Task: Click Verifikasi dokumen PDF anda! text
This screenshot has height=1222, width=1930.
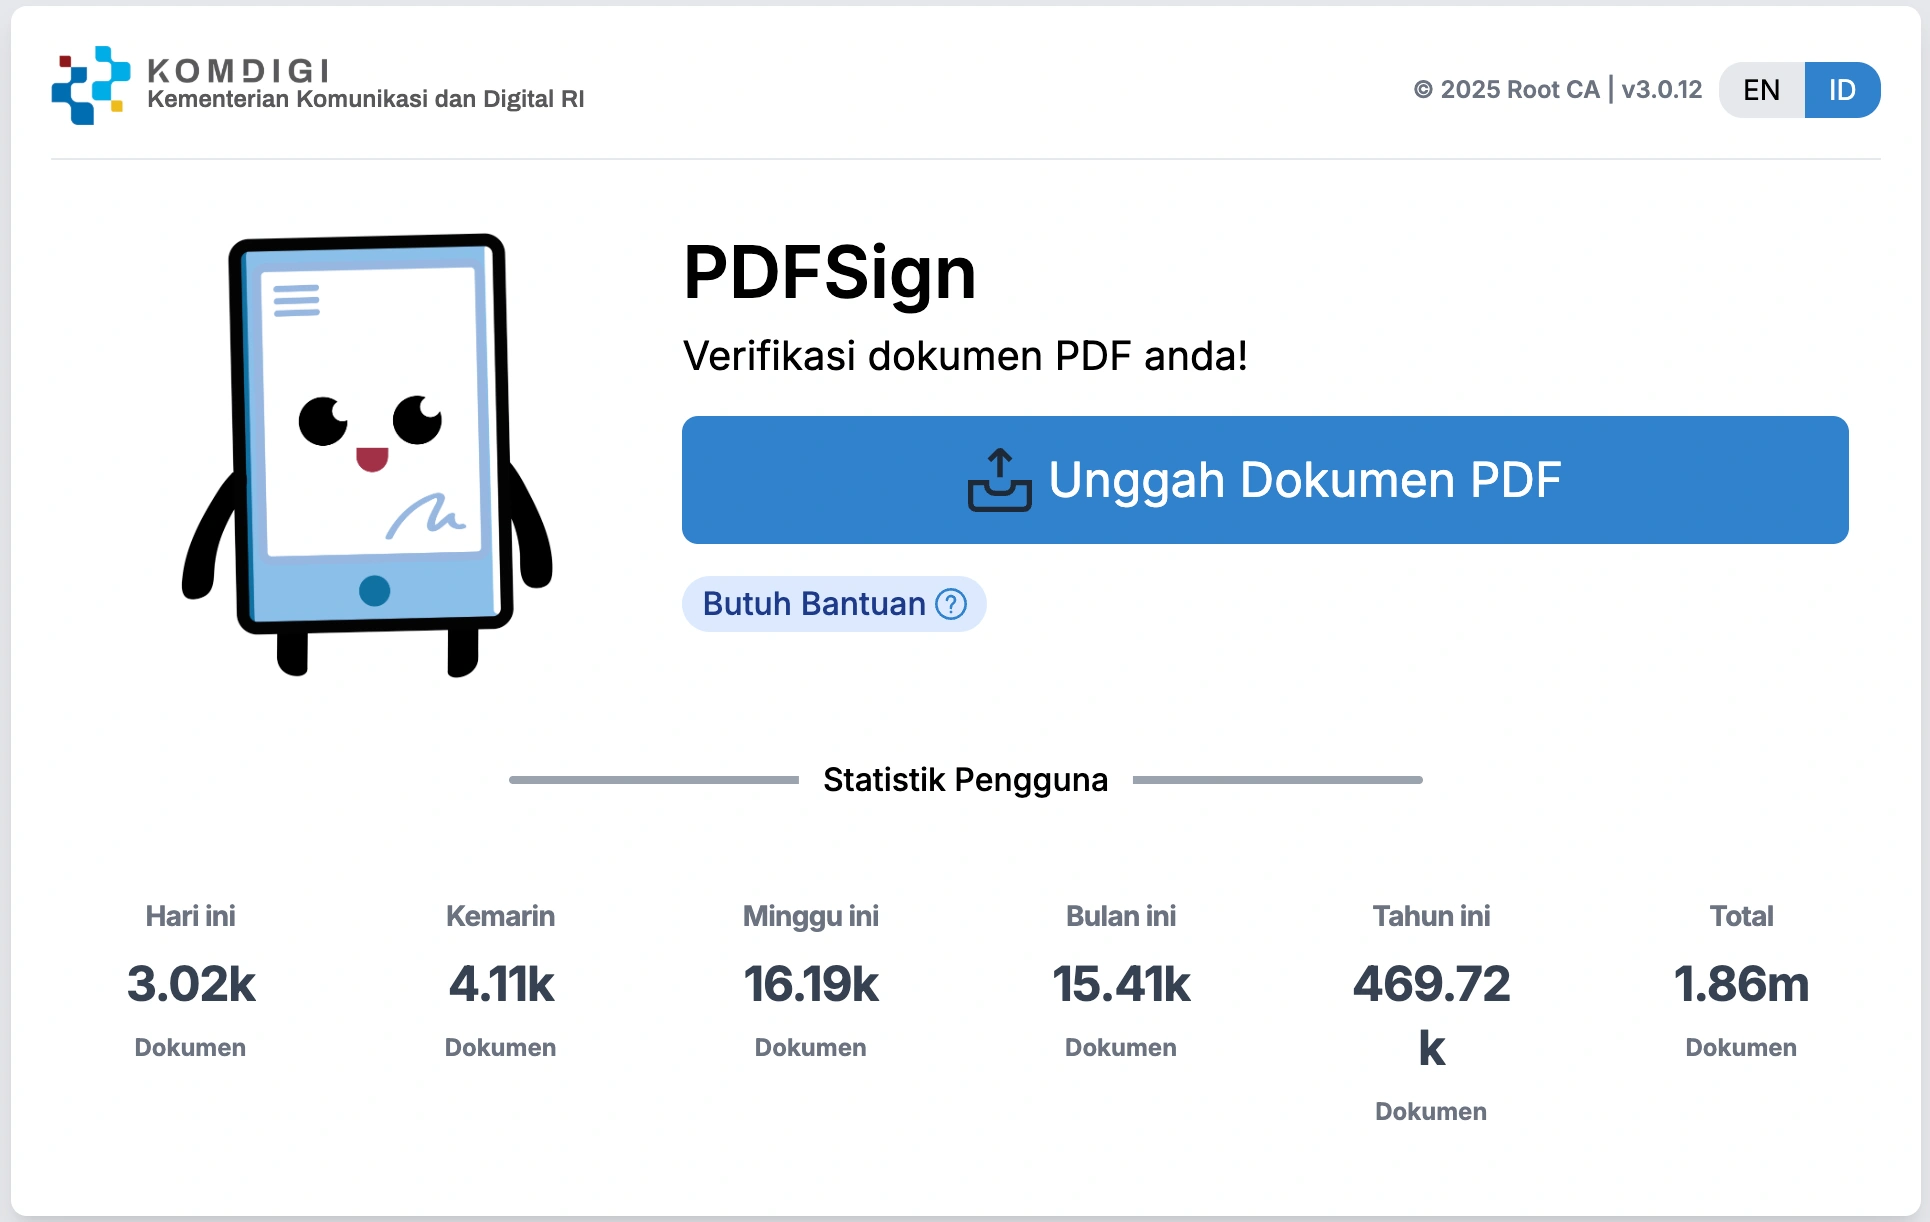Action: (x=965, y=356)
